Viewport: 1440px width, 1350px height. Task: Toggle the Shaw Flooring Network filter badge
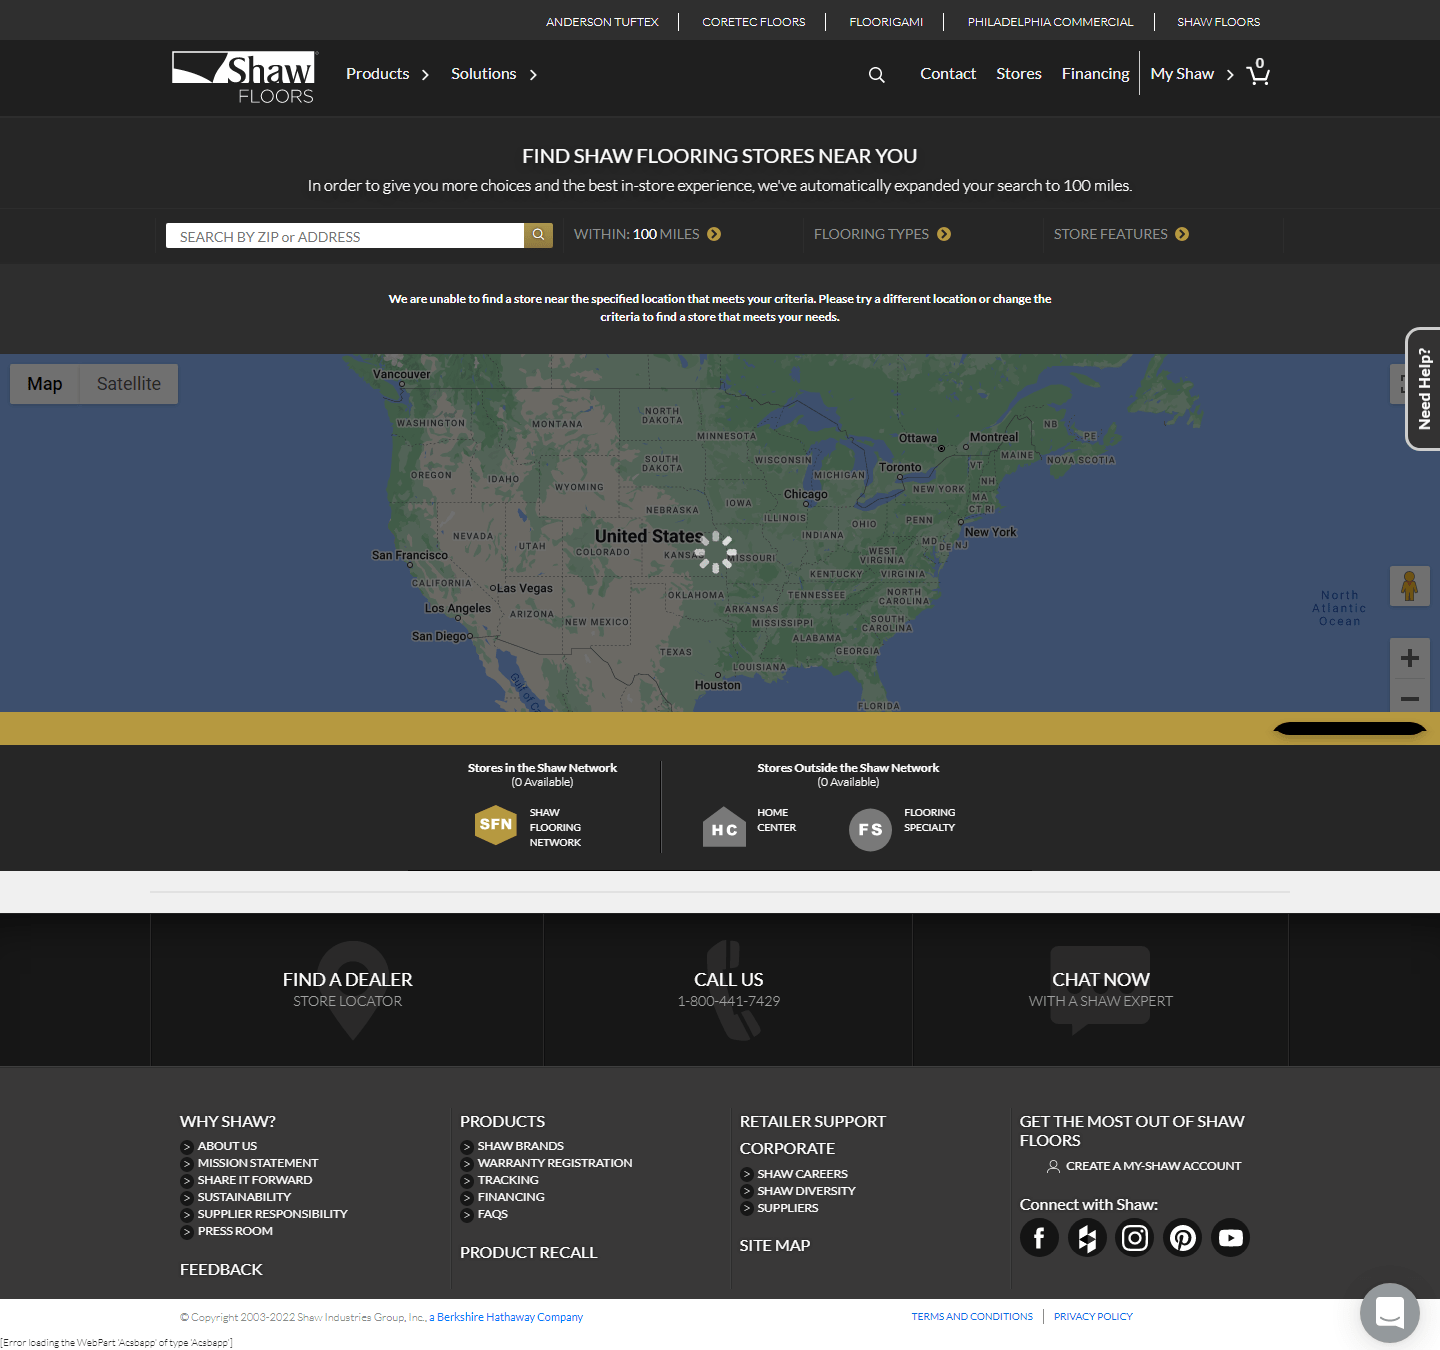(495, 825)
